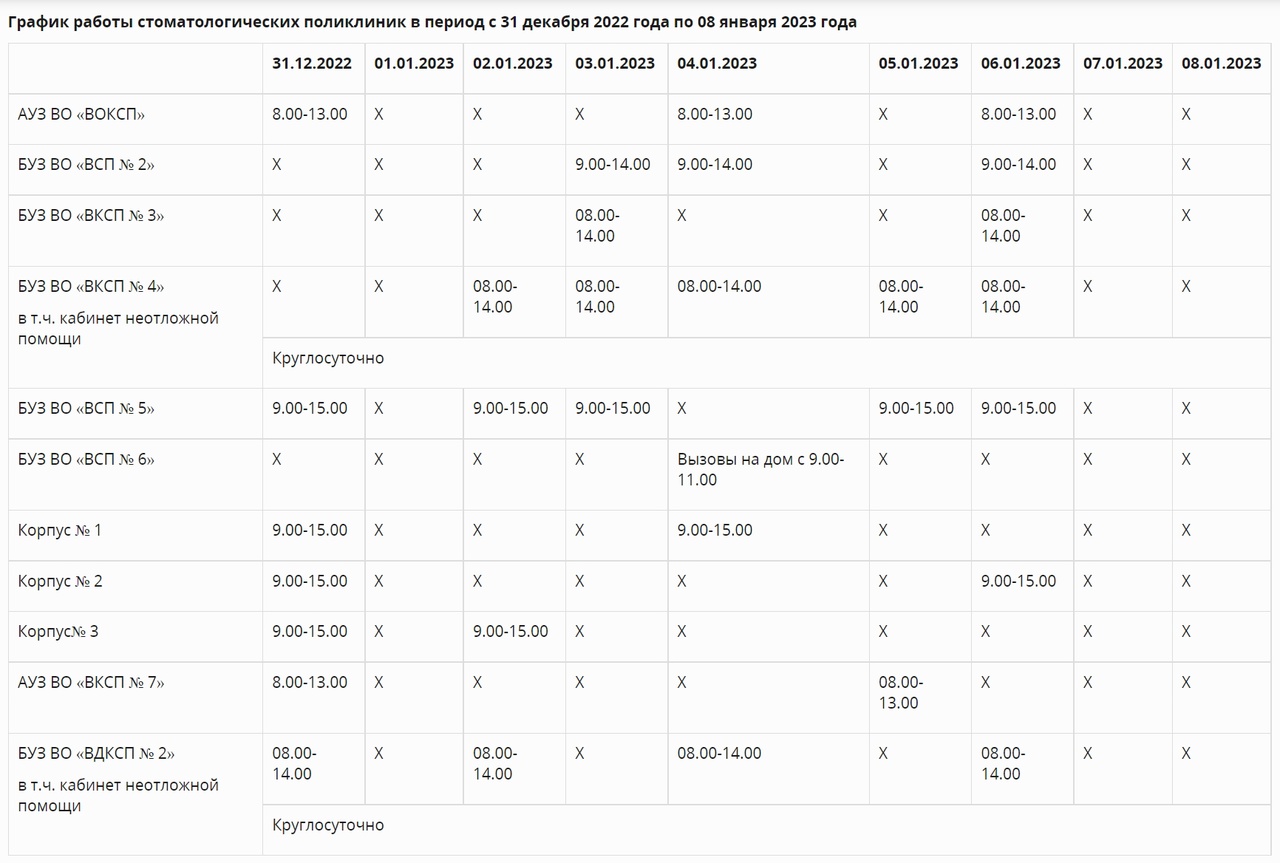Click the 08.00-13.00 cell for ВКСП № 7
The height and width of the screenshot is (863, 1280).
[x=900, y=692]
